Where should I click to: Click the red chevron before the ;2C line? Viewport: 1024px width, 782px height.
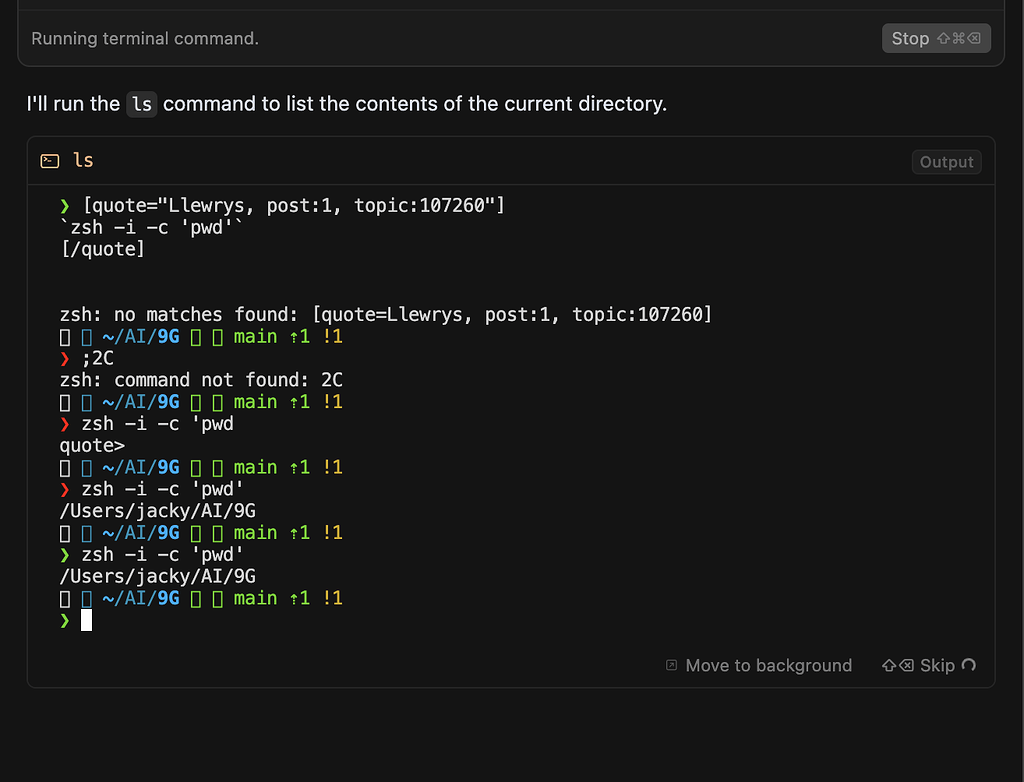point(63,358)
